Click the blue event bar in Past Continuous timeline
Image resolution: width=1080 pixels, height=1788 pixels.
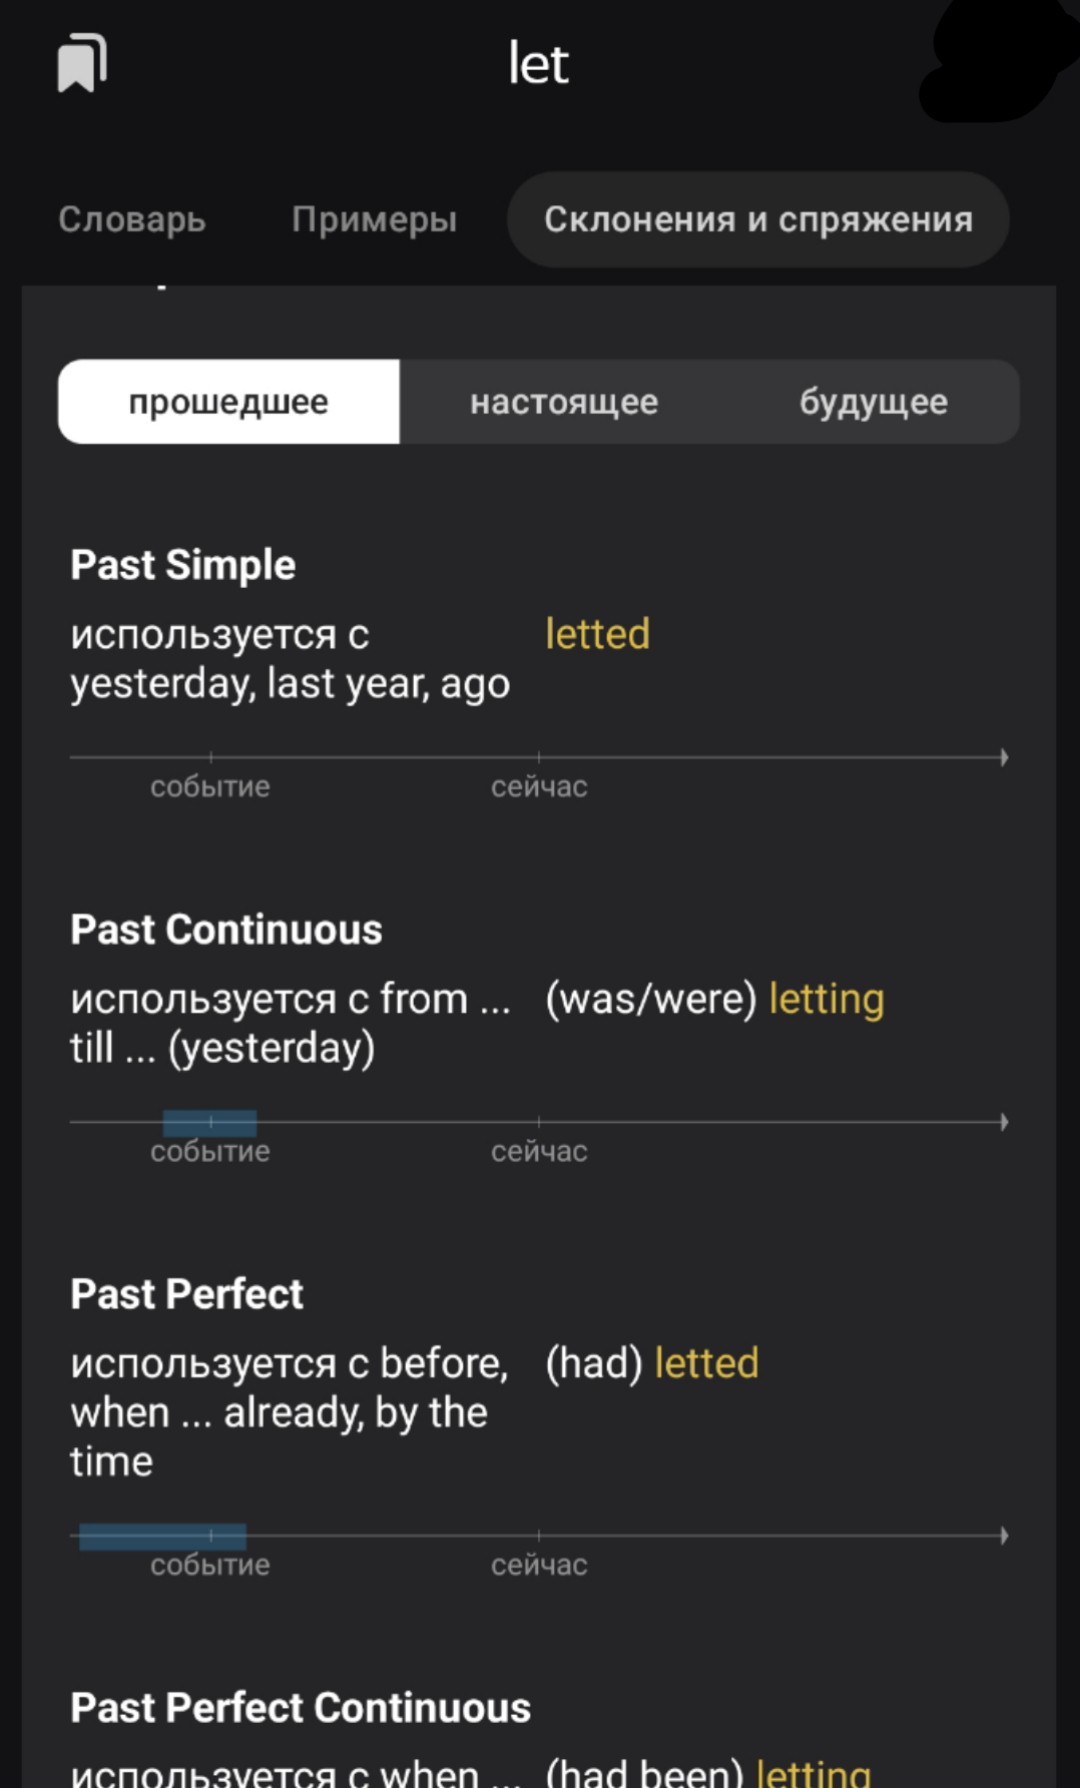(210, 1123)
